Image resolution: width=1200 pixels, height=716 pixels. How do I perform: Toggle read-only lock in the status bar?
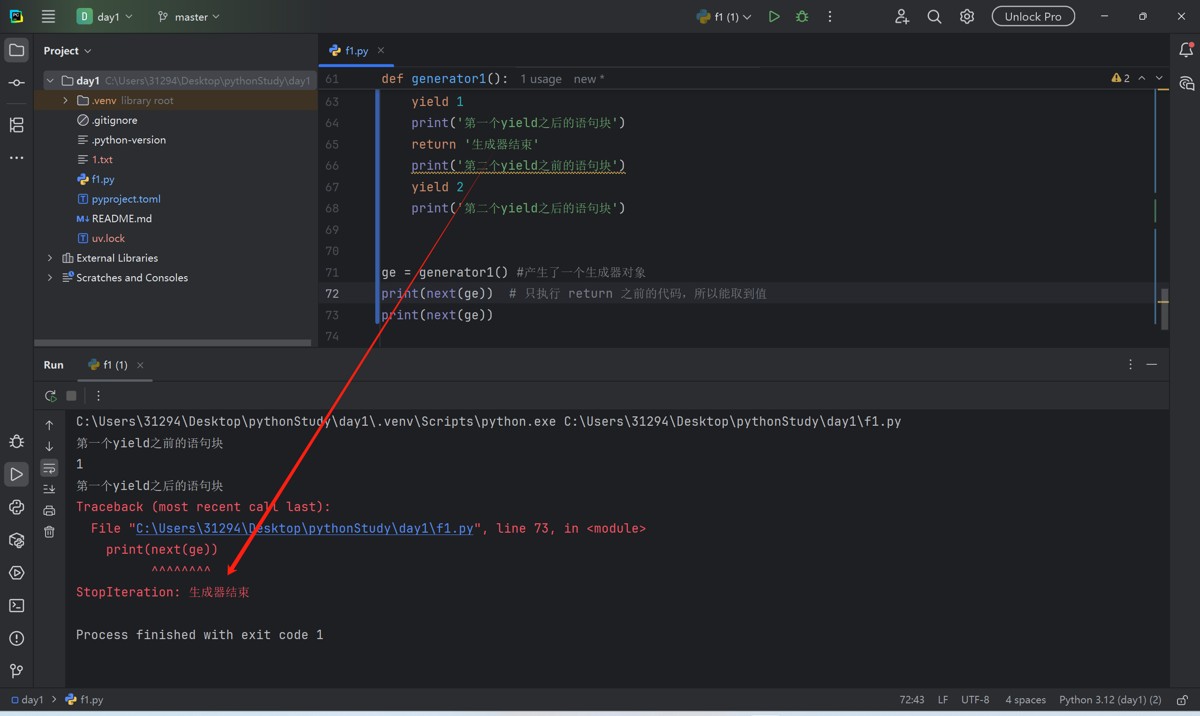1182,700
